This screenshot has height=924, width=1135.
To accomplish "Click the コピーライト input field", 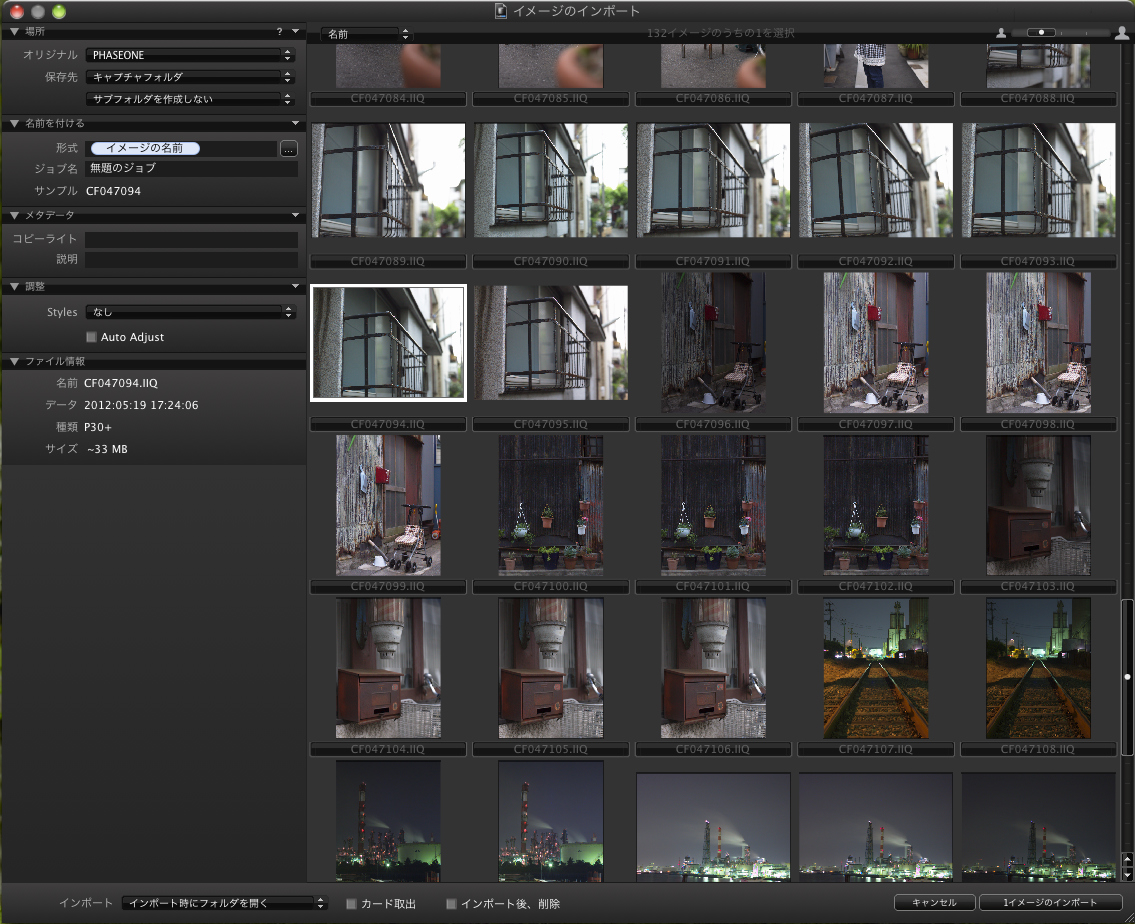I will 191,239.
